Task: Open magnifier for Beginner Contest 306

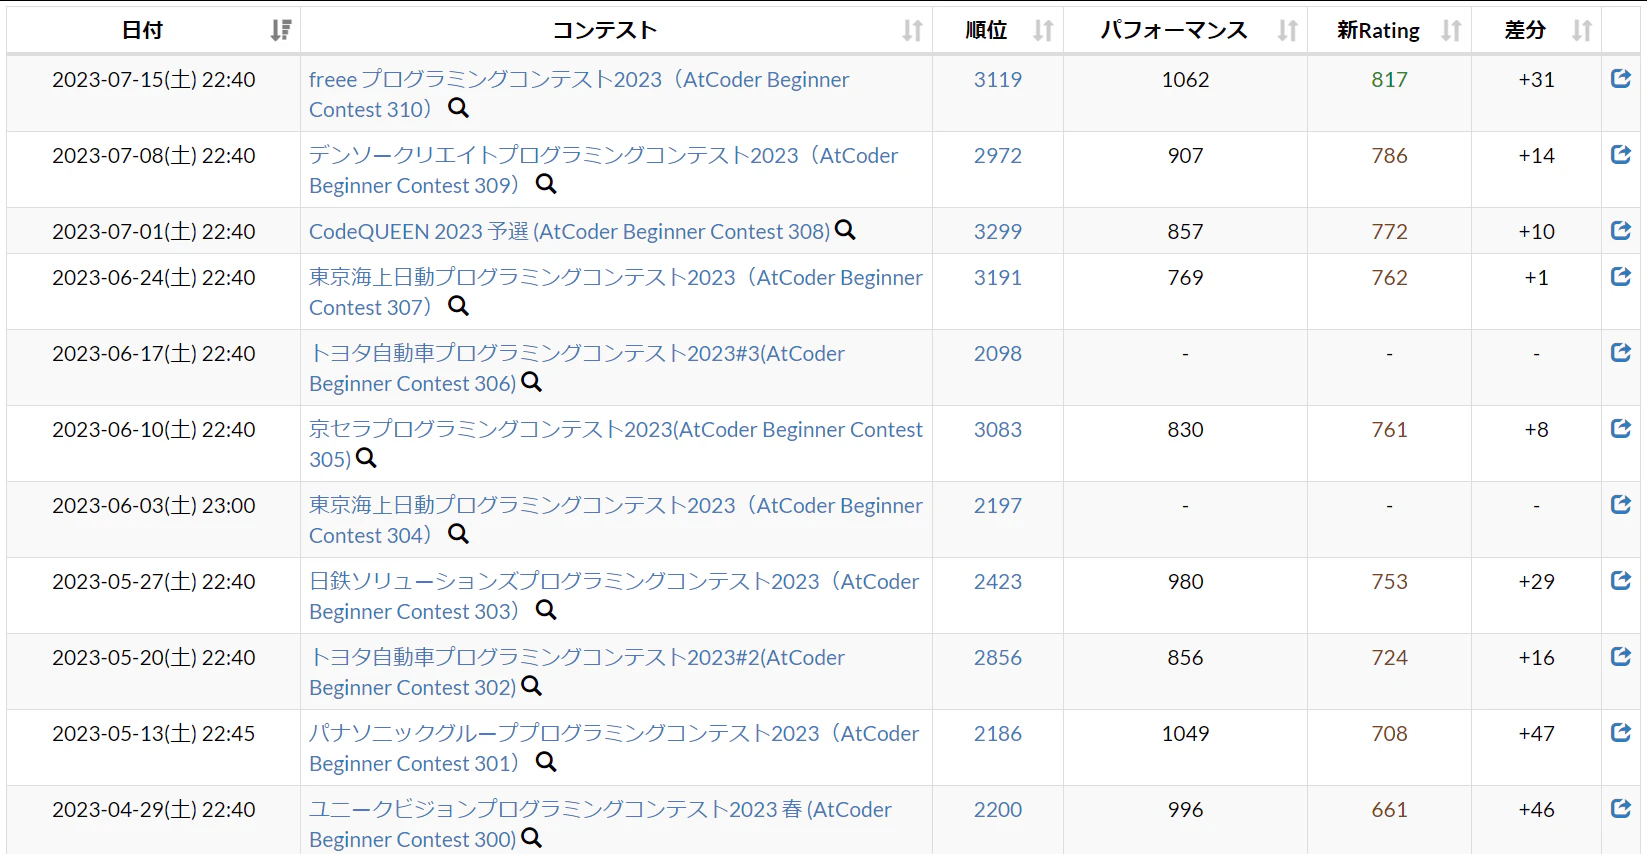Action: coord(532,382)
